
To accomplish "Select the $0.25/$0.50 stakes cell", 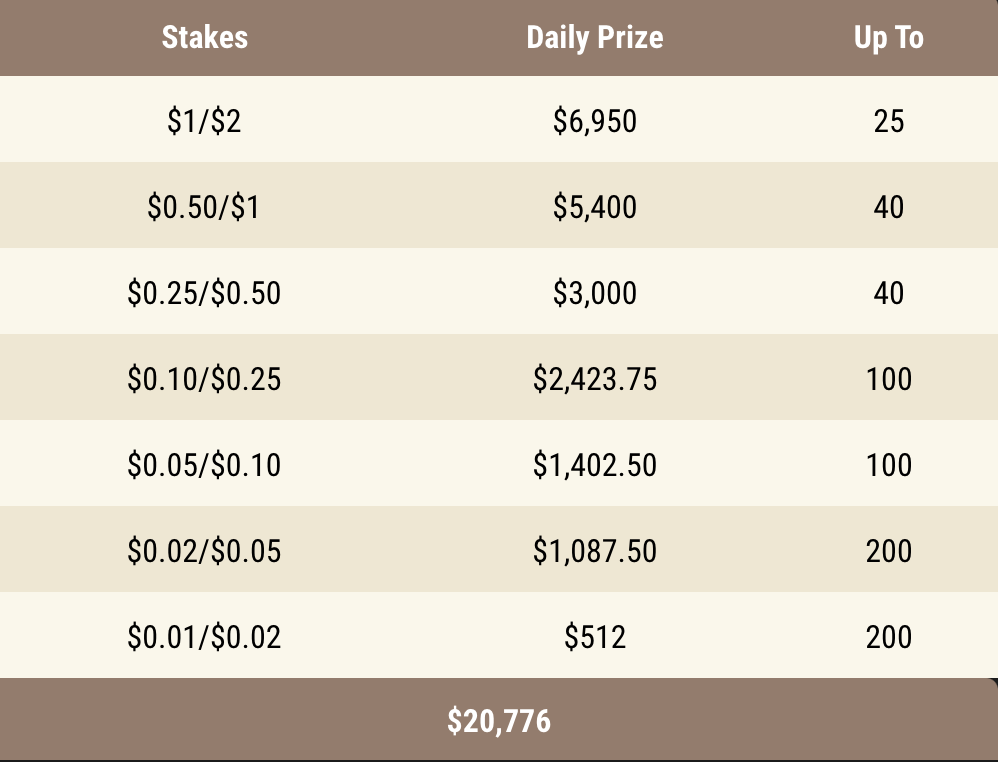I will pos(204,293).
